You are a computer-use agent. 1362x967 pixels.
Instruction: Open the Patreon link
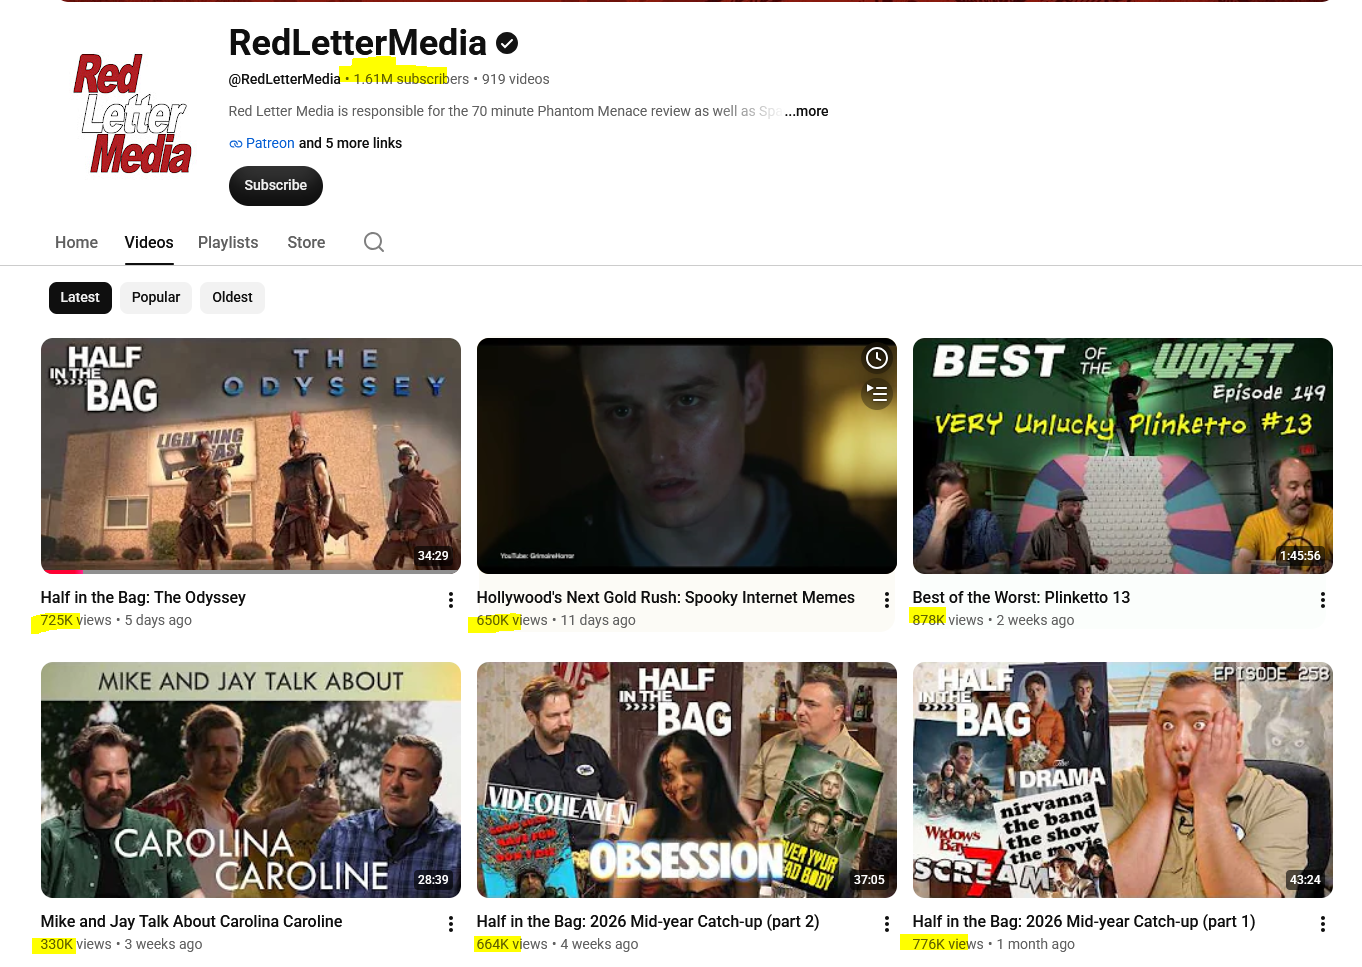coord(270,143)
